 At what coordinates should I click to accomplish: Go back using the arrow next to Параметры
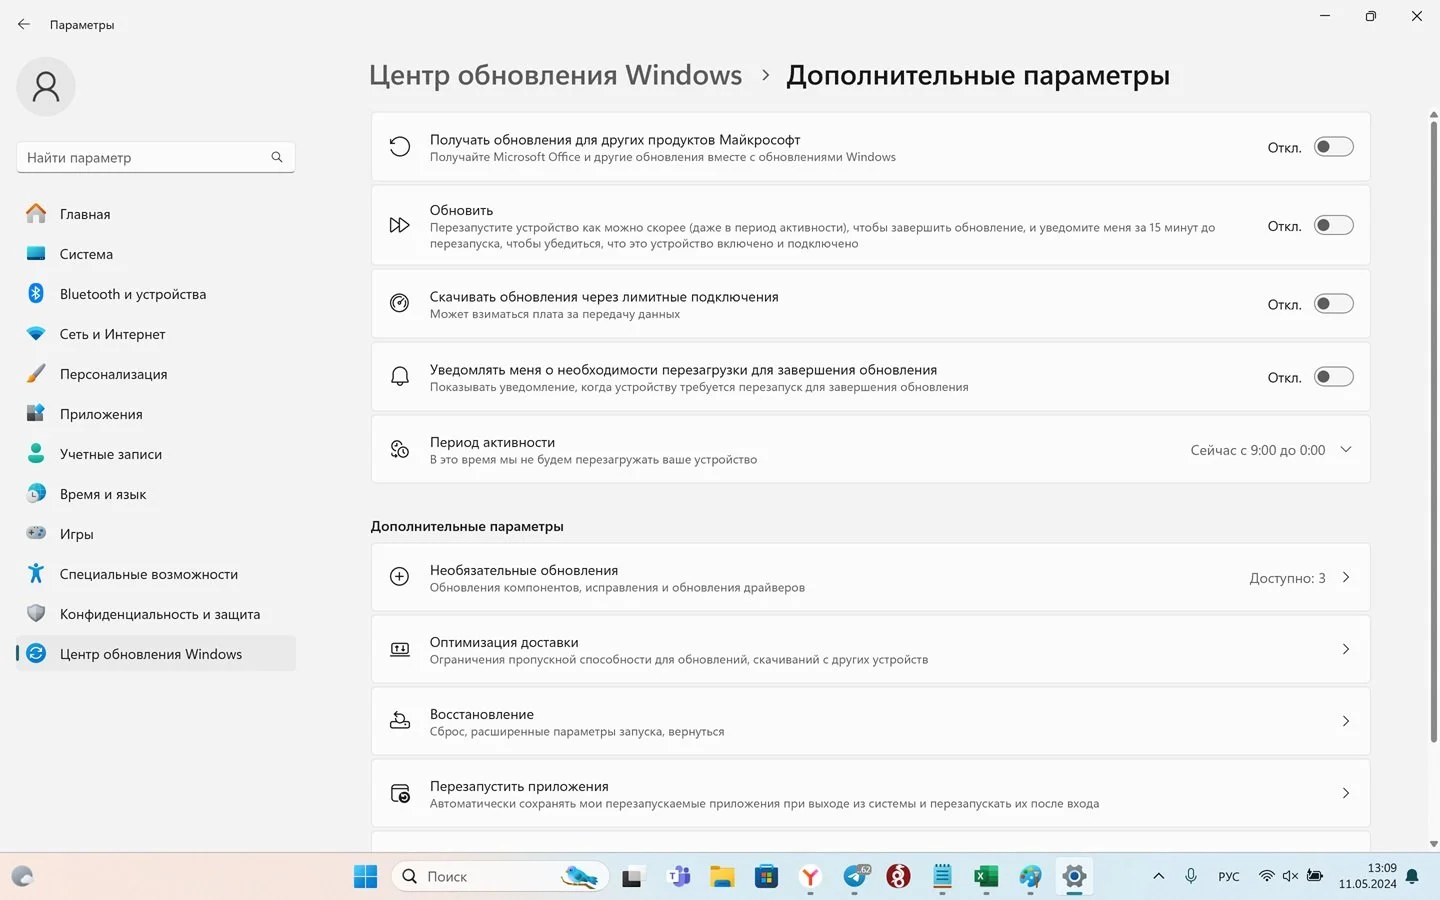click(x=24, y=24)
